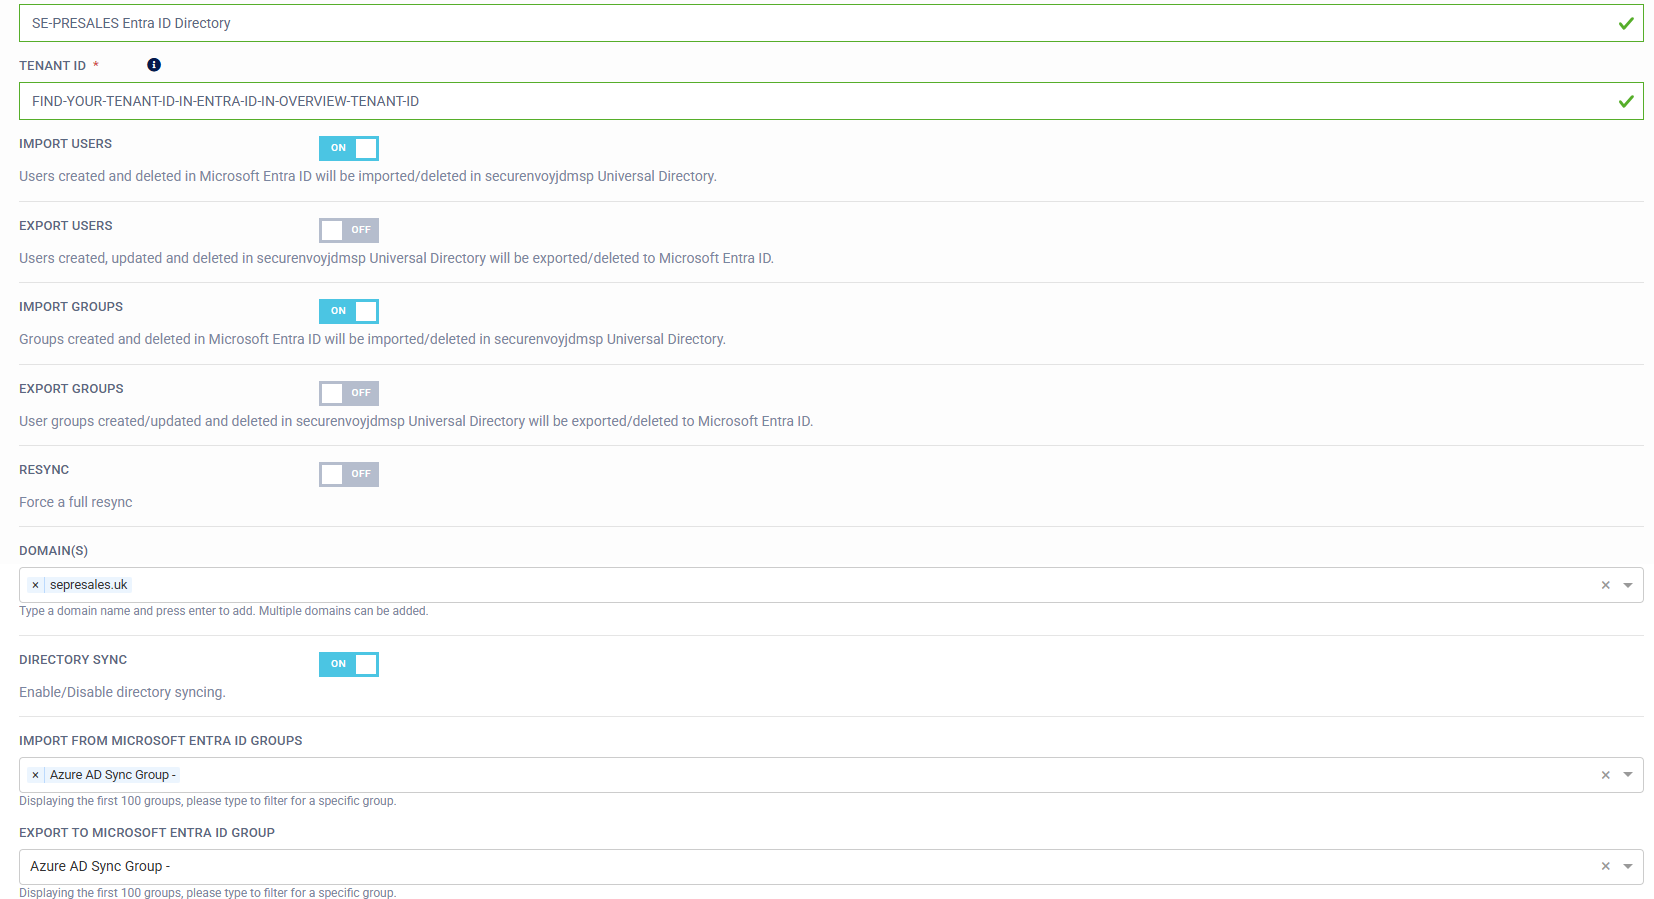Click the Tenant ID info icon
The image size is (1654, 899).
(154, 65)
